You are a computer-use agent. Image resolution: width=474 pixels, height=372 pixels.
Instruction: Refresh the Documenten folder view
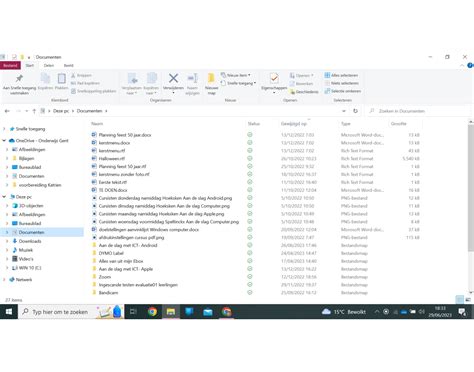pos(355,111)
